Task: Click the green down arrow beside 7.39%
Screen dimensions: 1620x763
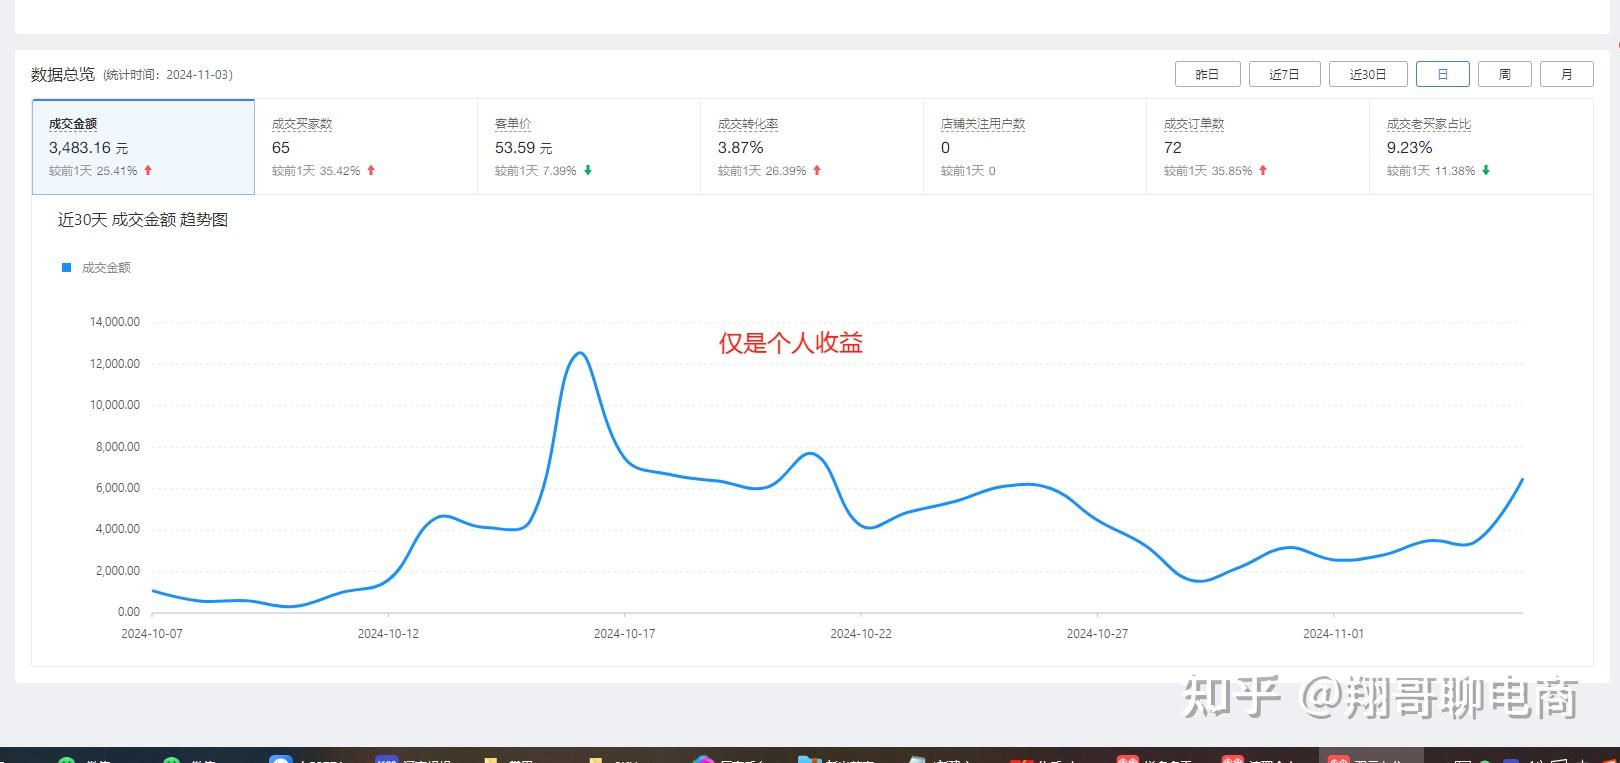Action: coord(588,170)
